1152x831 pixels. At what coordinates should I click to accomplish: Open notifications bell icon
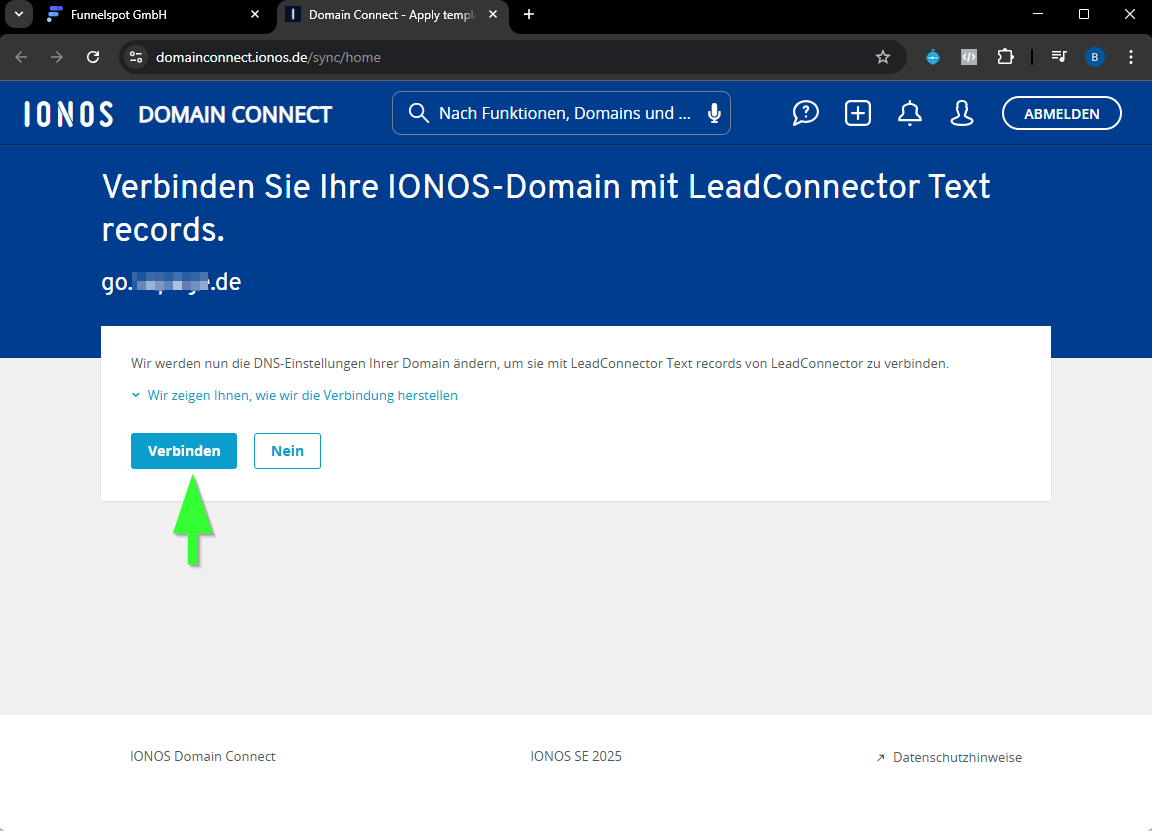pos(910,113)
